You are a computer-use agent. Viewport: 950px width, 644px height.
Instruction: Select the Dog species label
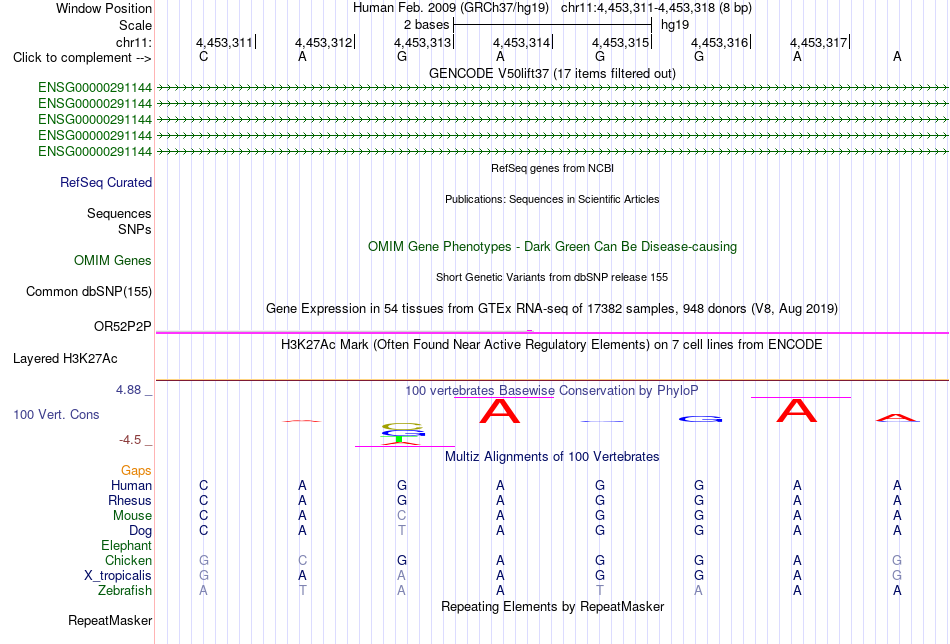coord(140,531)
